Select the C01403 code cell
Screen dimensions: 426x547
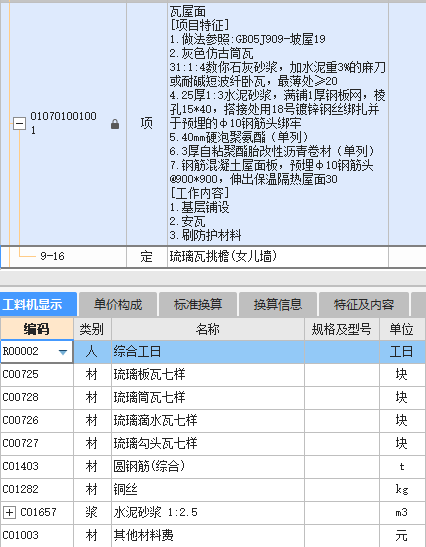pyautogui.click(x=37, y=467)
